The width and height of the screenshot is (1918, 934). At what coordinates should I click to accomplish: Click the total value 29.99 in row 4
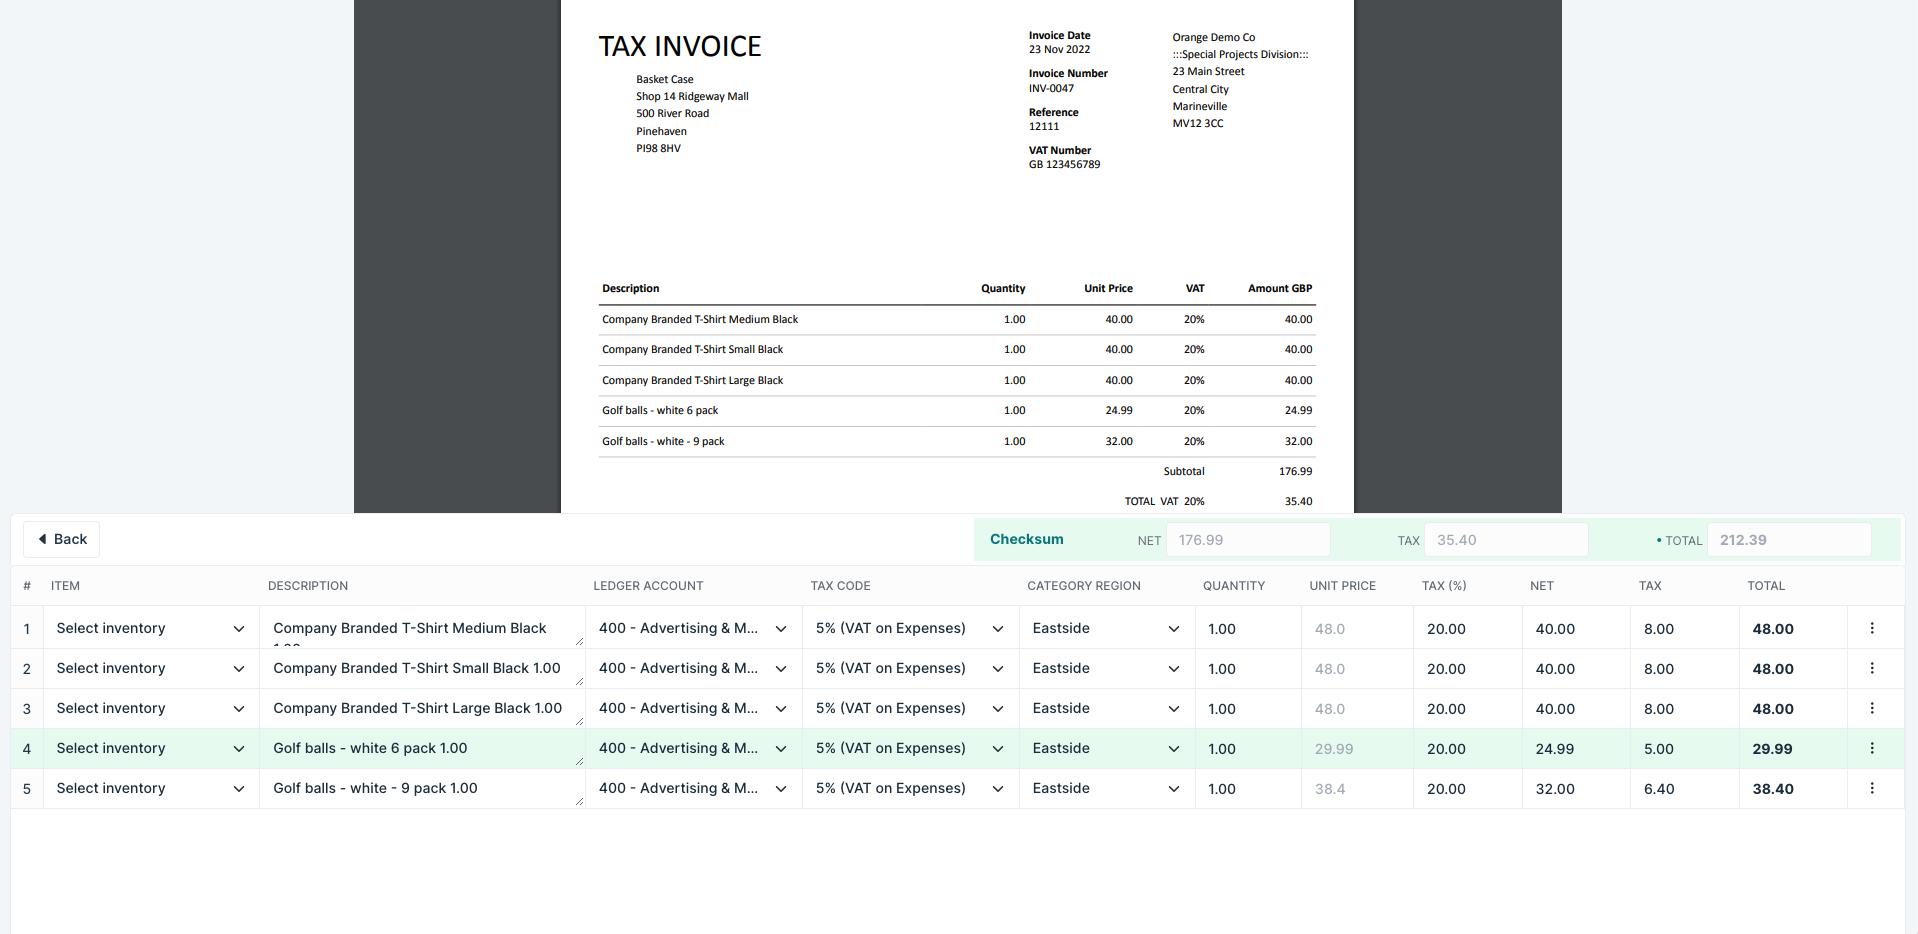(1772, 749)
